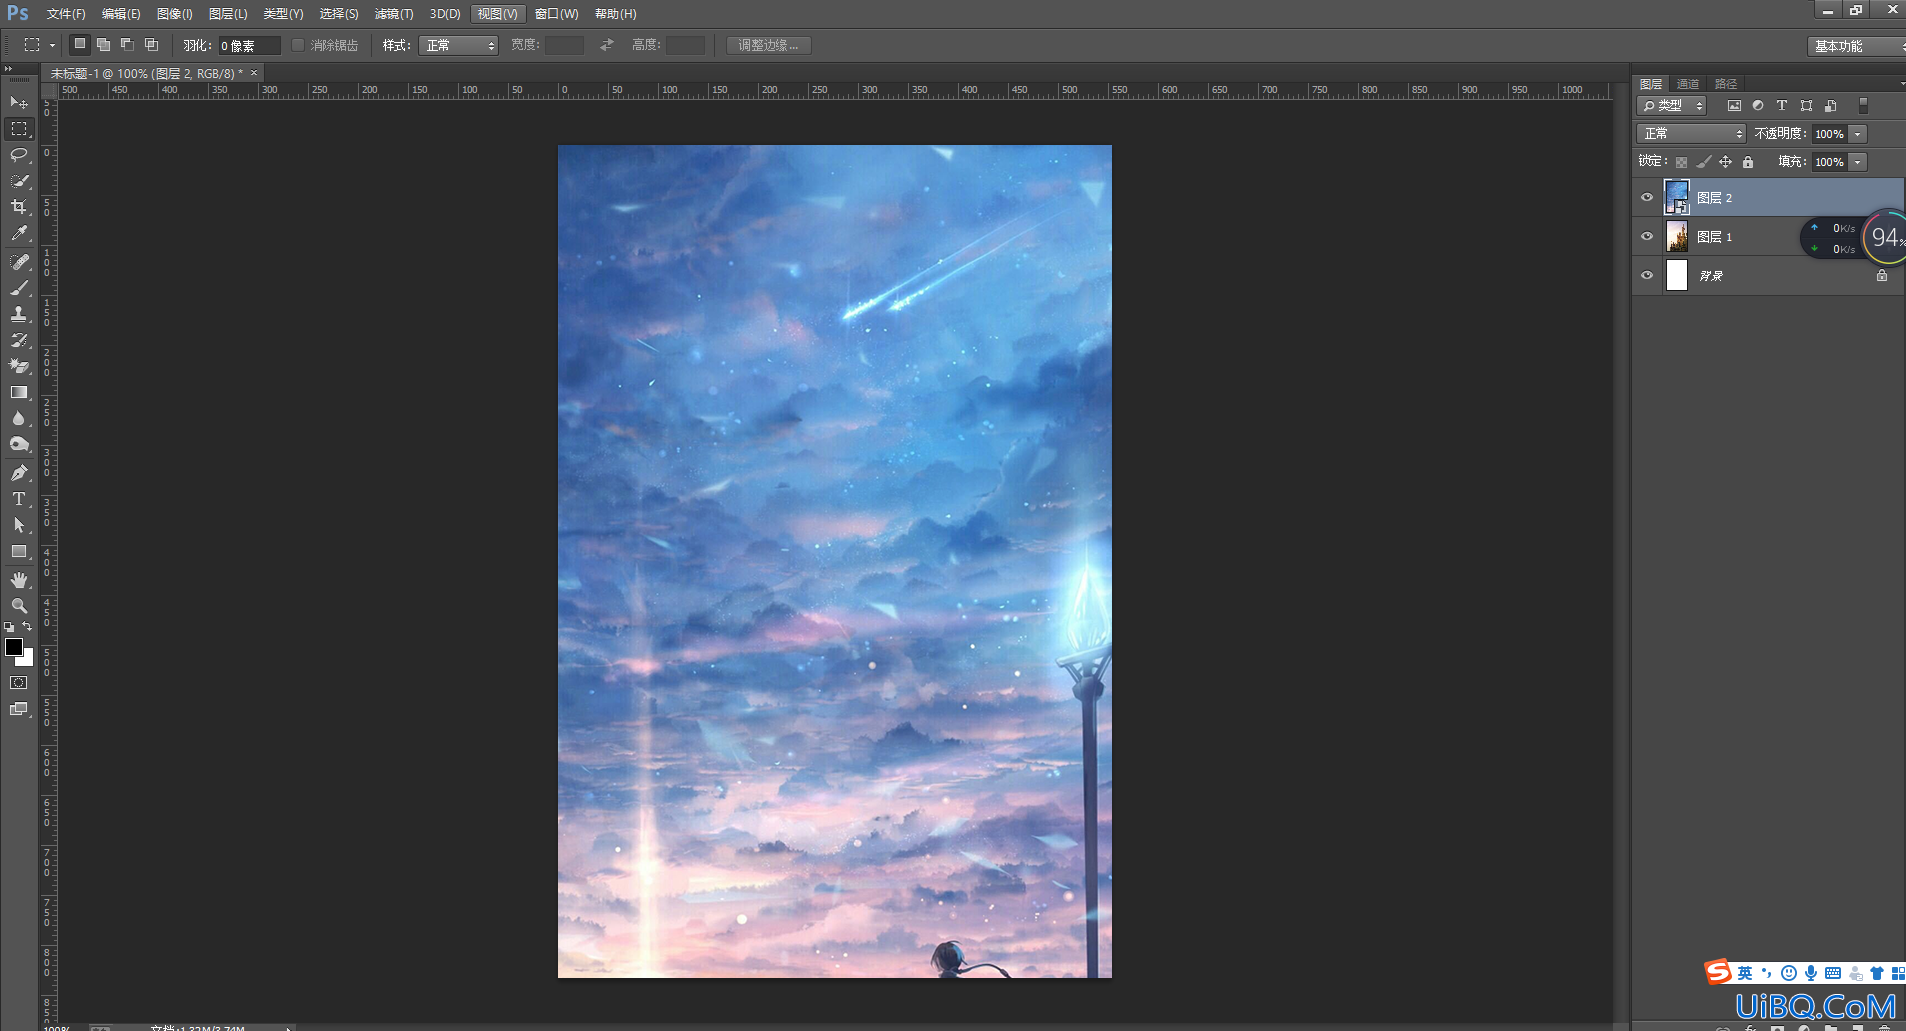
Task: Click the swap width and height icon
Action: click(x=607, y=45)
